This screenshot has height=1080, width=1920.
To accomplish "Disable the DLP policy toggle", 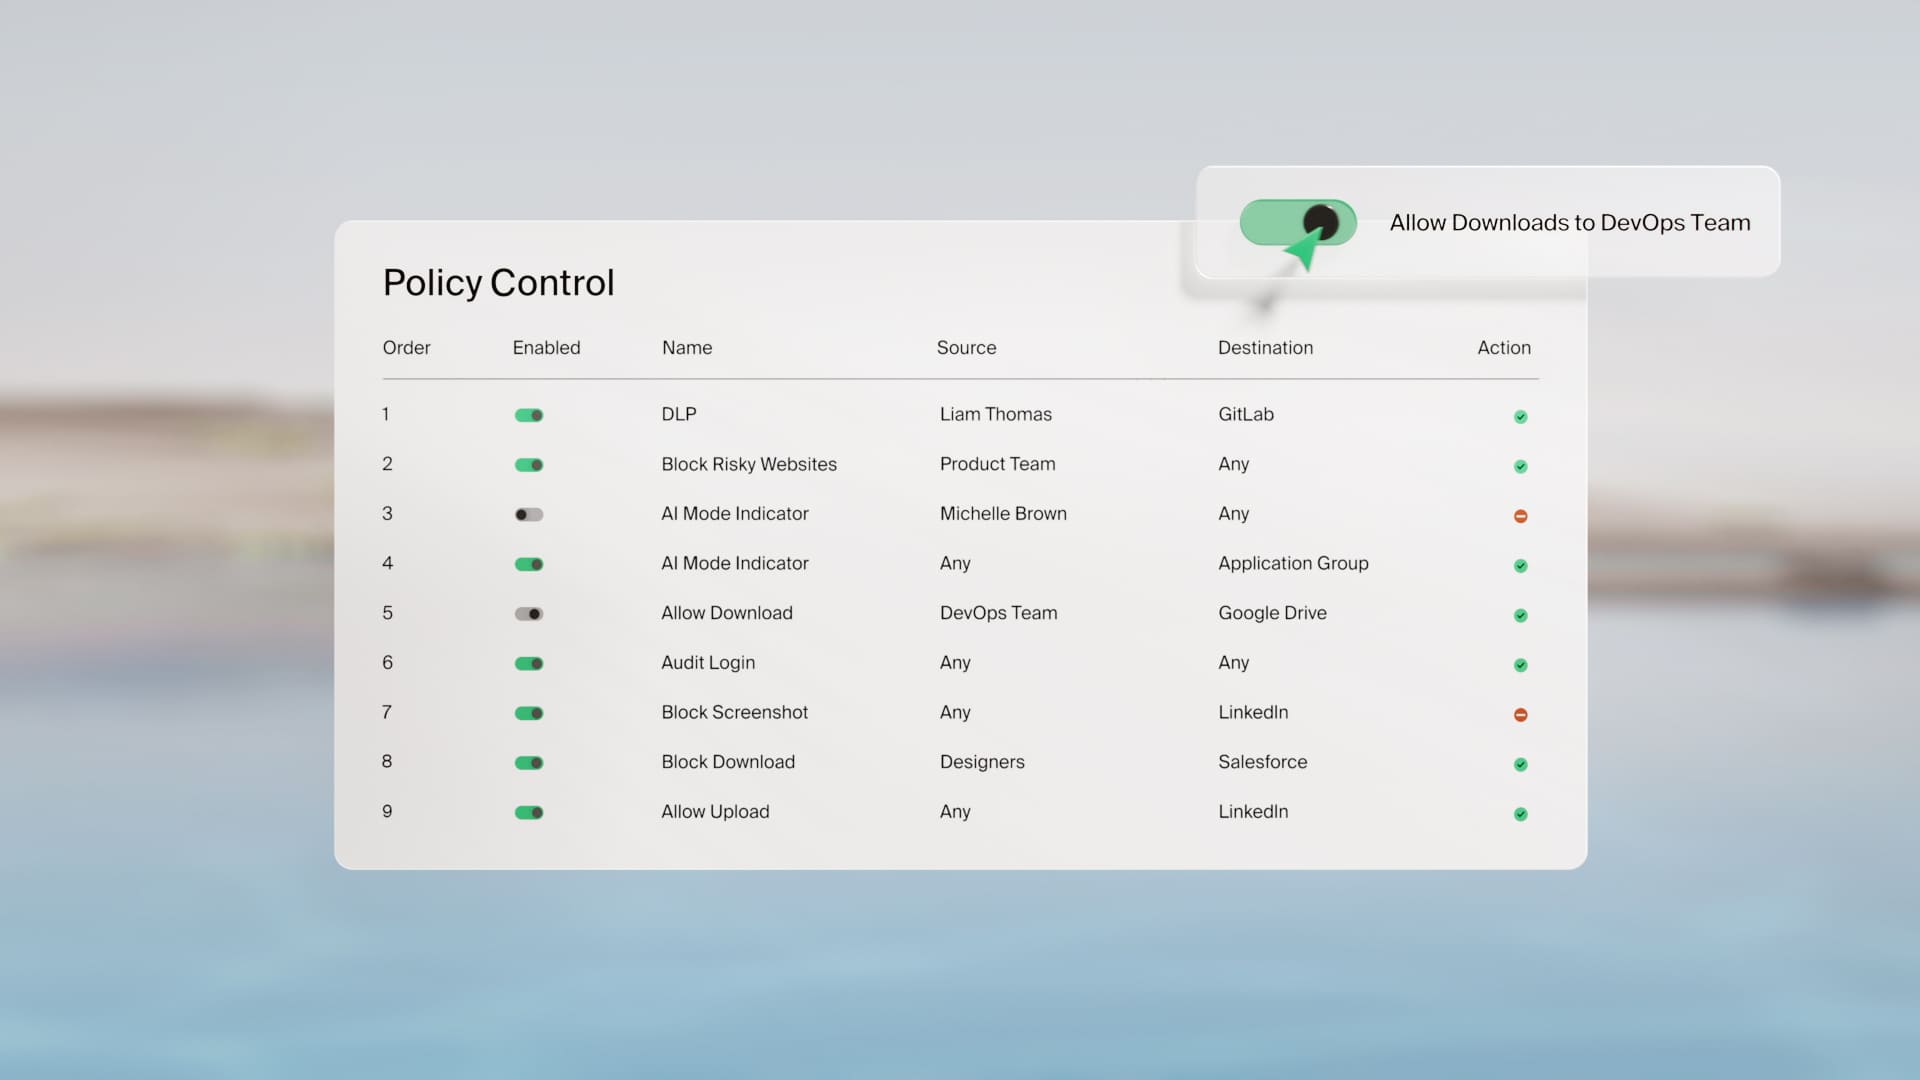I will [529, 415].
